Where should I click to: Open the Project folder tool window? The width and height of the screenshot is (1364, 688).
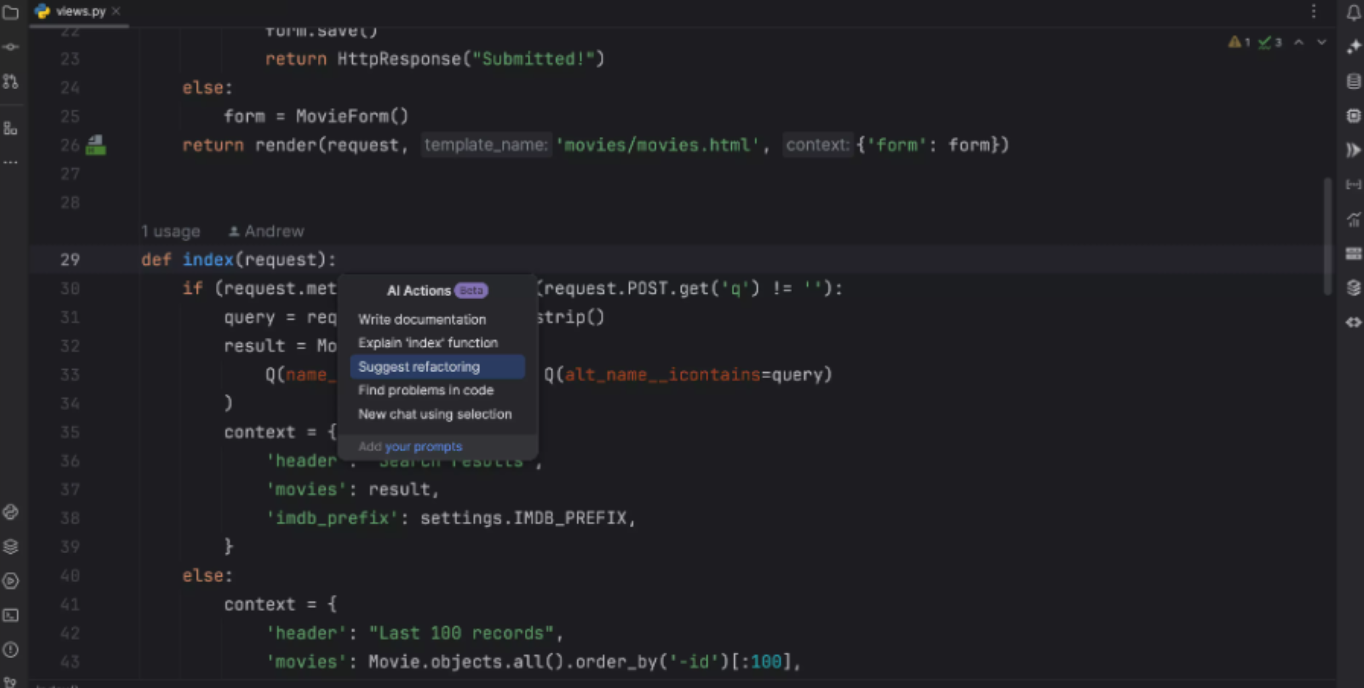click(x=10, y=13)
